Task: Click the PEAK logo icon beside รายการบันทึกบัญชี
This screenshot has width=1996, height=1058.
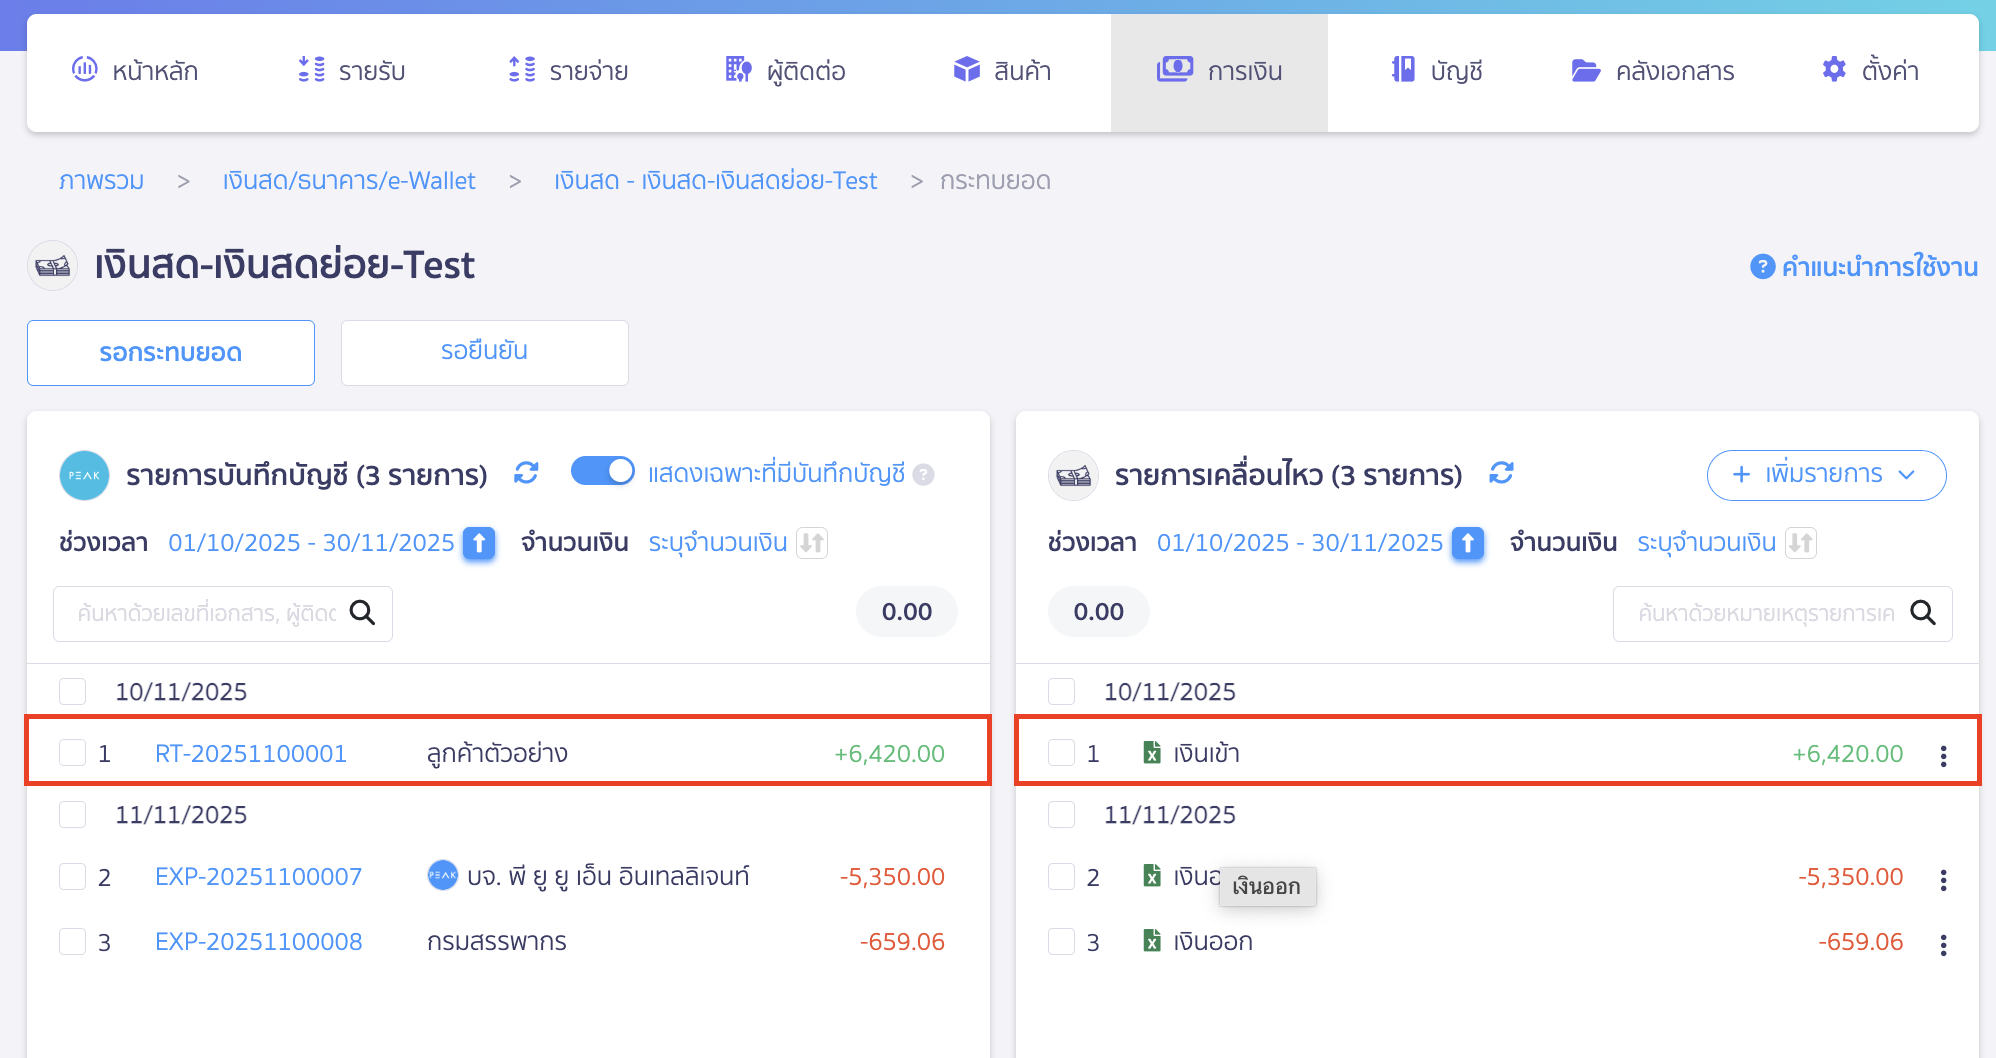Action: click(x=84, y=476)
